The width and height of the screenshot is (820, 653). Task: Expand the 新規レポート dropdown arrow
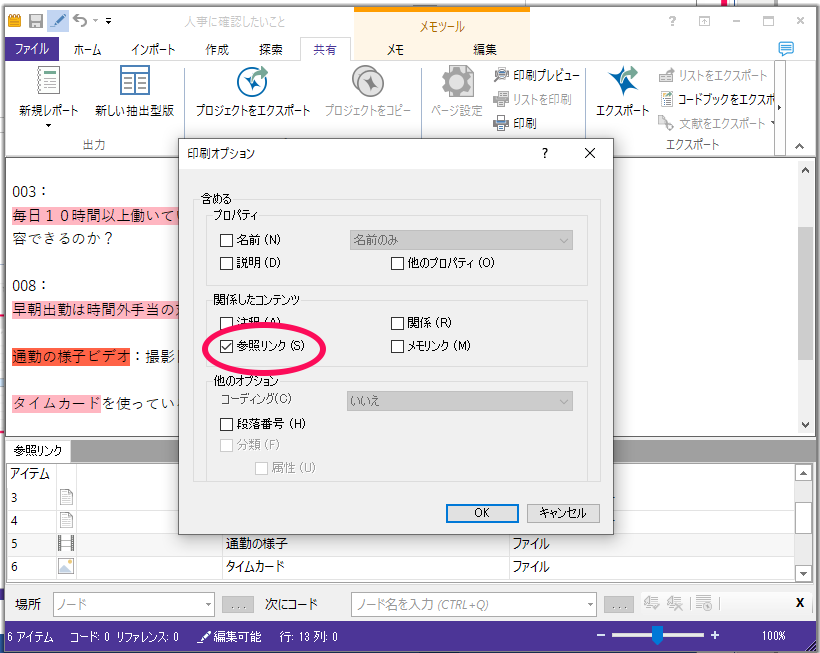click(x=74, y=111)
